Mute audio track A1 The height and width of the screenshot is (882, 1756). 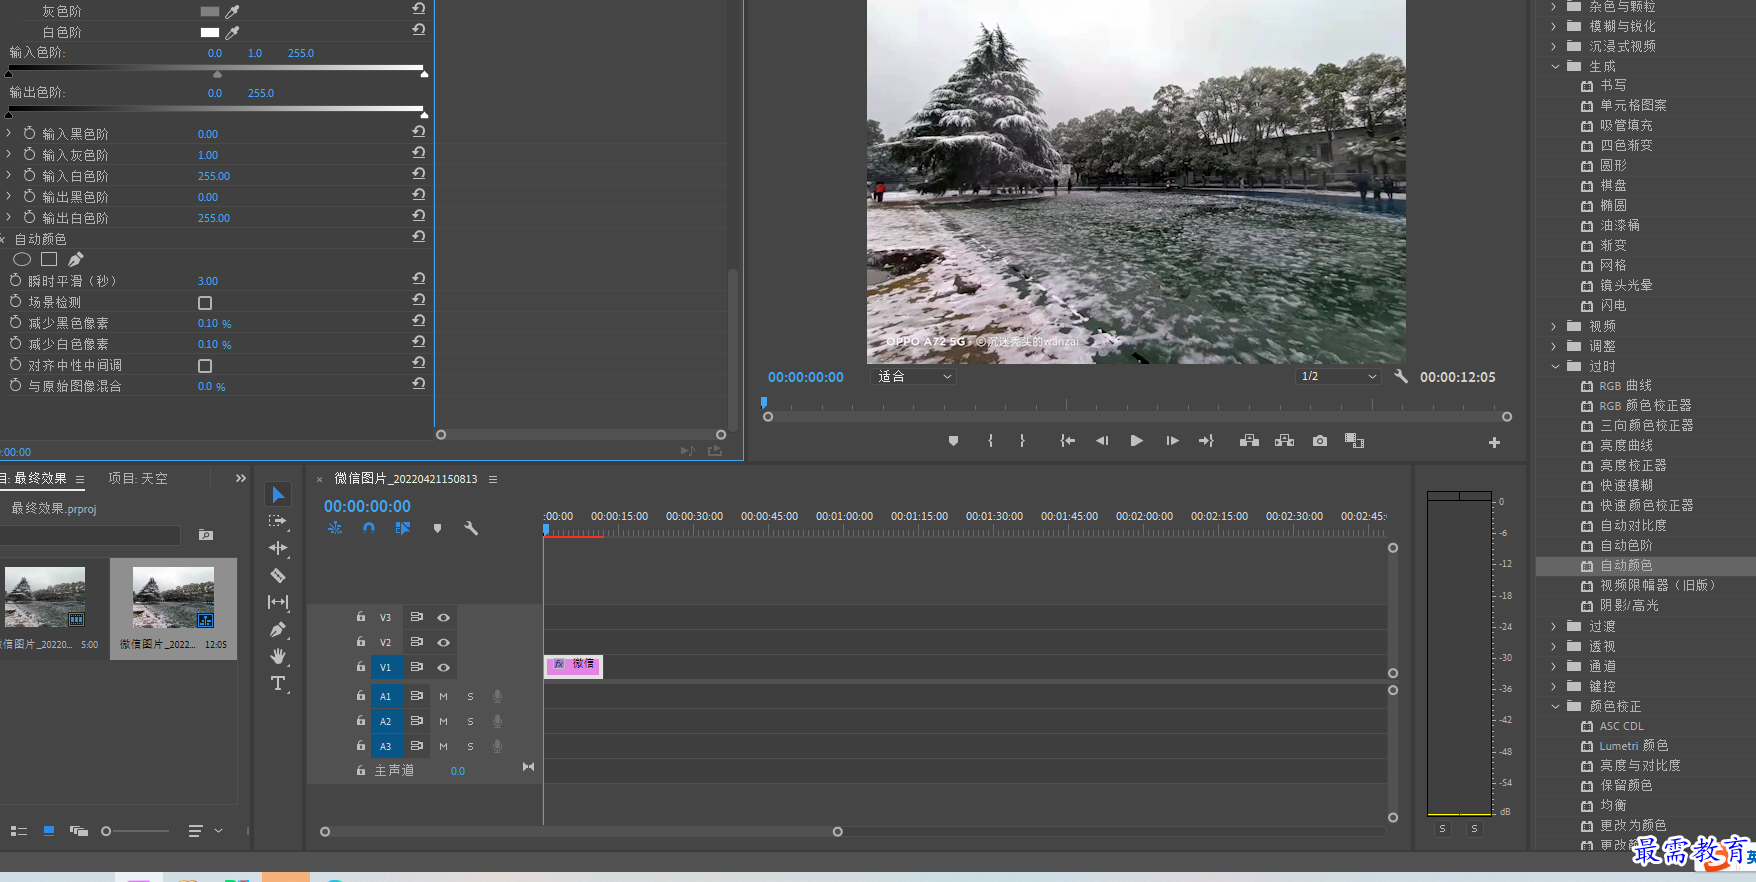click(443, 696)
